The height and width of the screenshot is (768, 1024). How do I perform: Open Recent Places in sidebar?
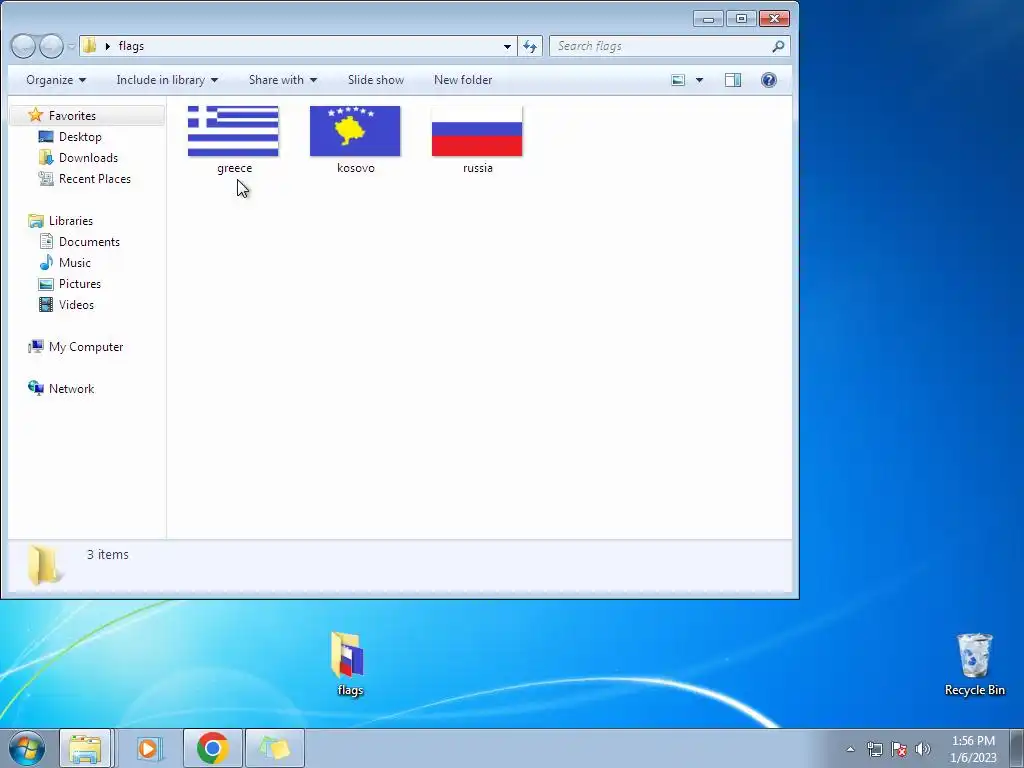(95, 178)
